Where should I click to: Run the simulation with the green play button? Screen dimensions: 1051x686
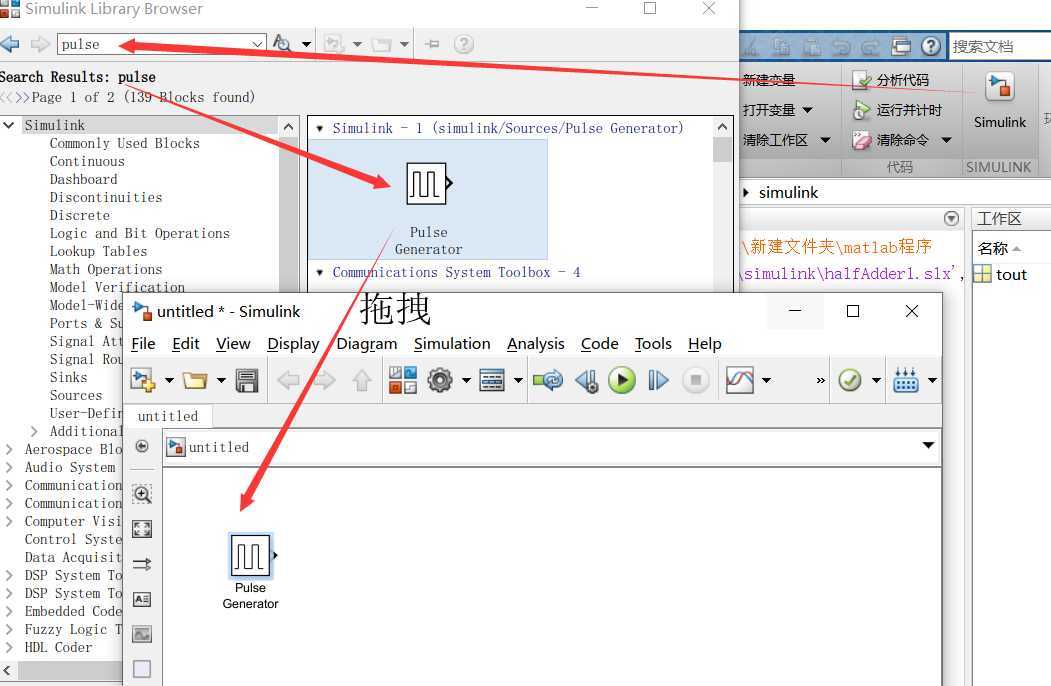[622, 380]
